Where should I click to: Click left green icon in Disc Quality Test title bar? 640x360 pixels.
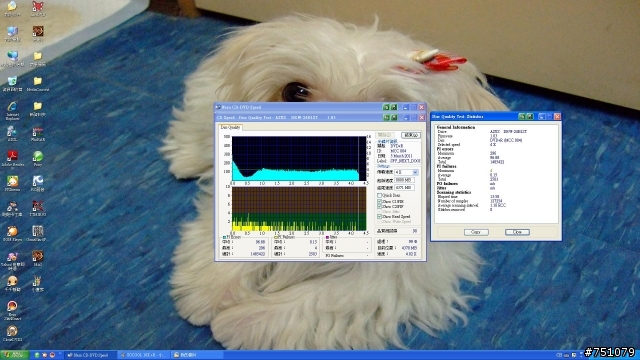click(x=386, y=118)
